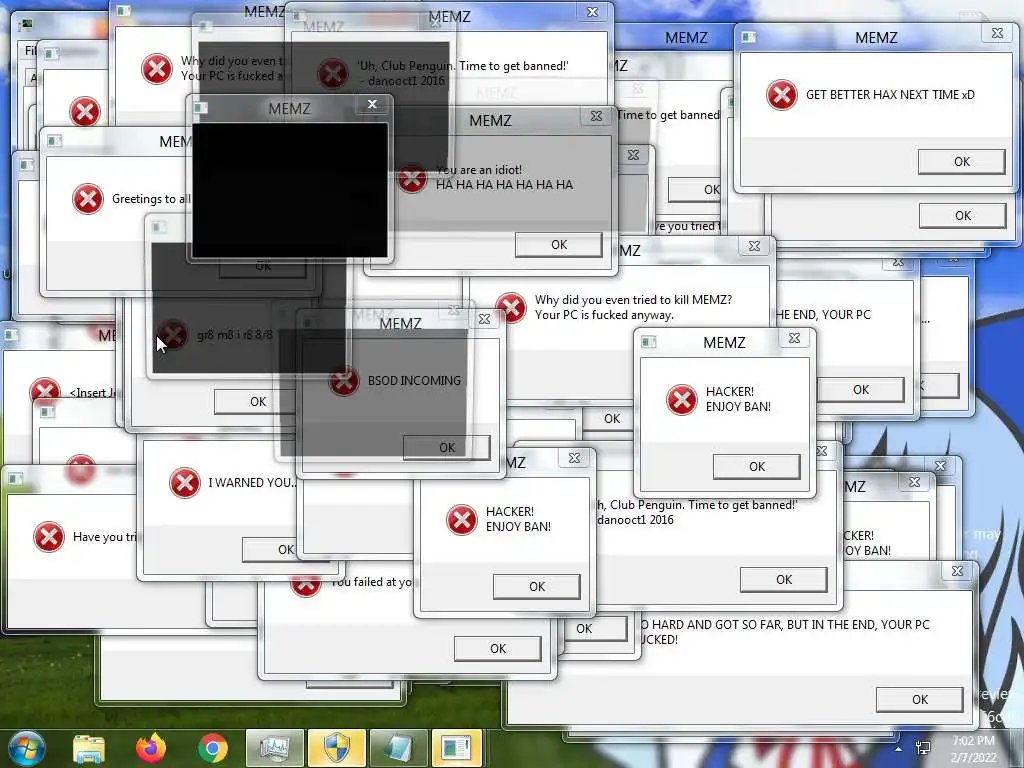
Task: Click error icon in truncated 'Why did you even t' dialog
Action: coord(157,69)
